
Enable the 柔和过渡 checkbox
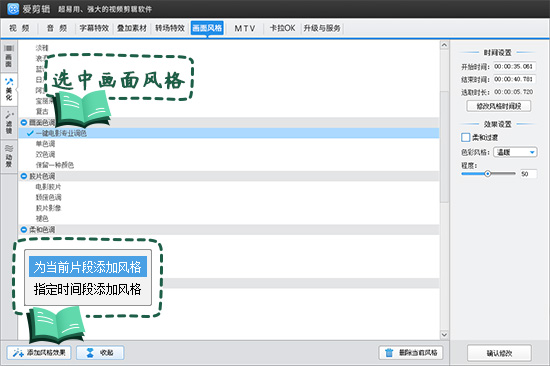pyautogui.click(x=465, y=137)
